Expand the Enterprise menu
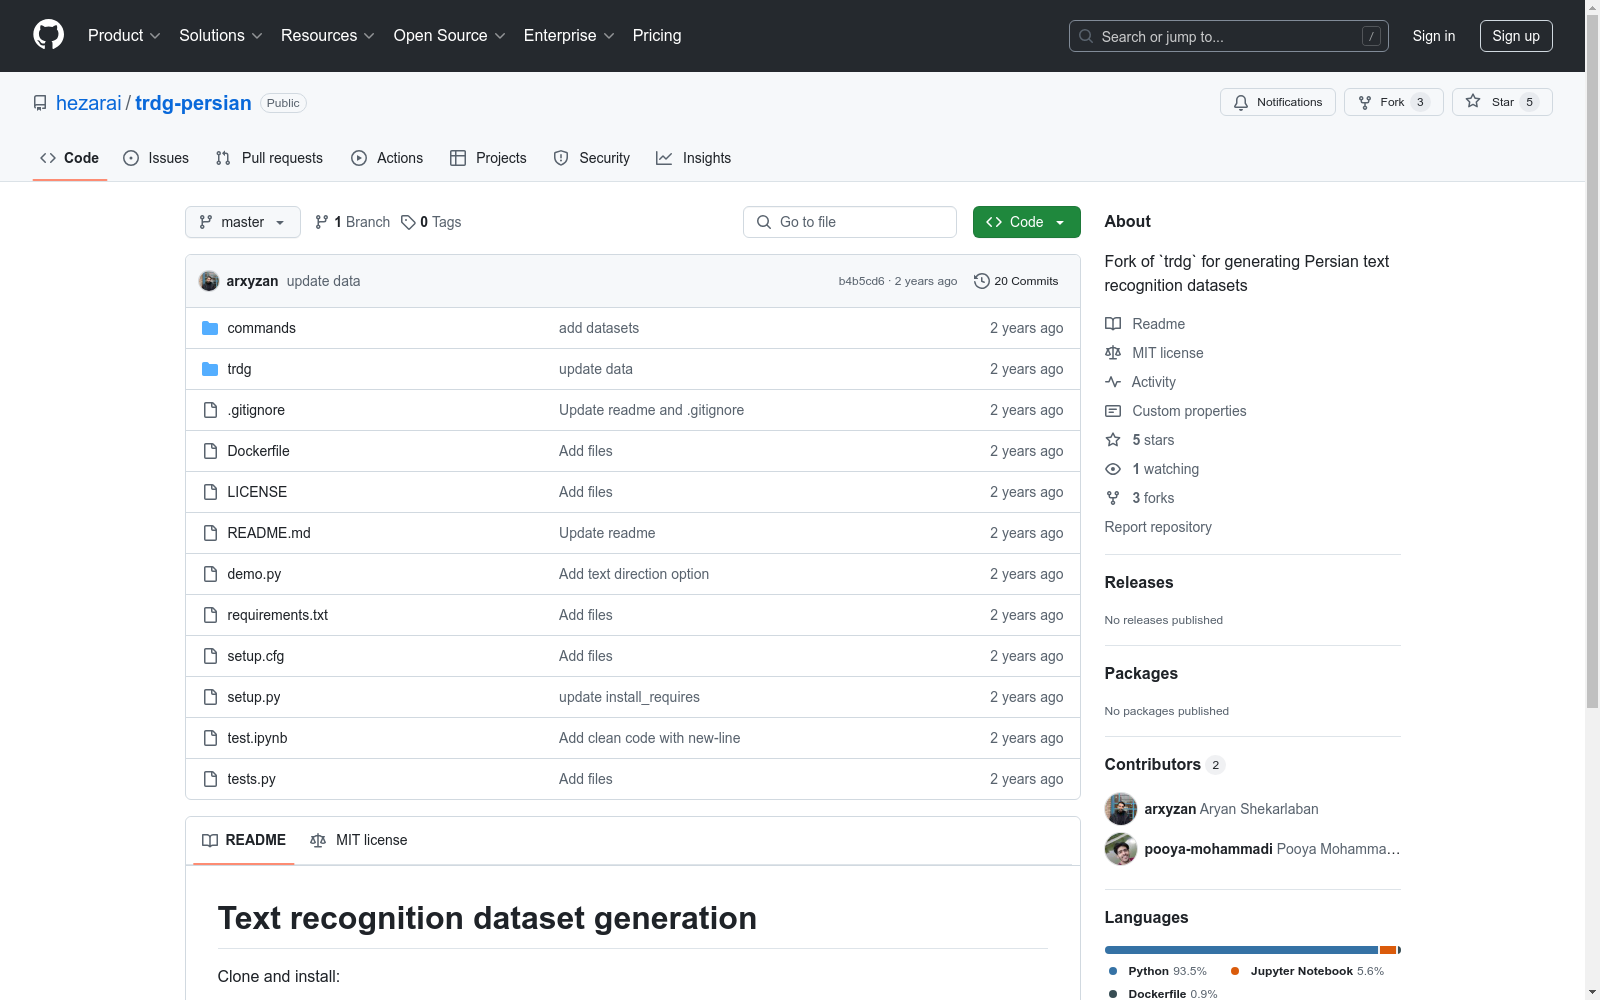Viewport: 1600px width, 1000px height. pos(569,36)
